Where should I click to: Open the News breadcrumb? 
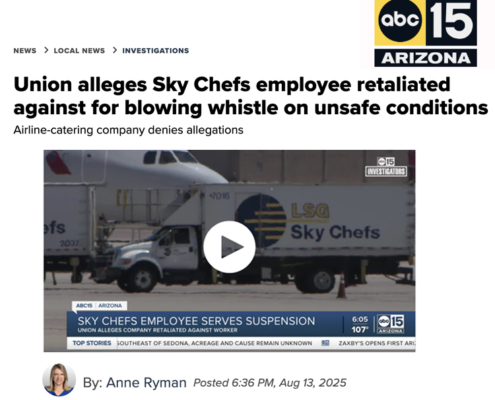25,51
